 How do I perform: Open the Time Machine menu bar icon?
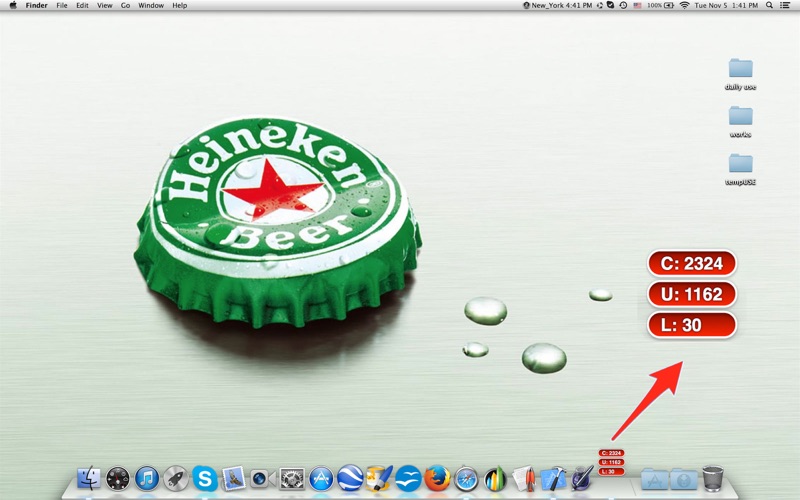(x=624, y=5)
